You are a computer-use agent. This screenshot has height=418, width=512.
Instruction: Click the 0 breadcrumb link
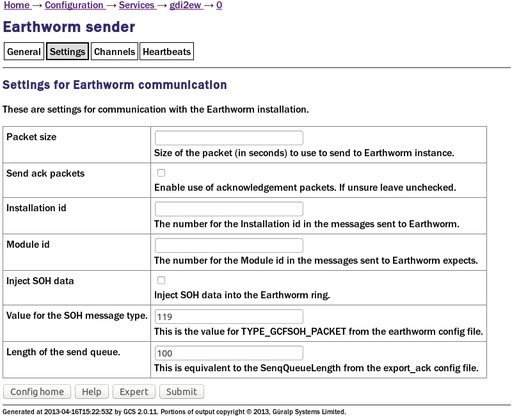tap(219, 5)
